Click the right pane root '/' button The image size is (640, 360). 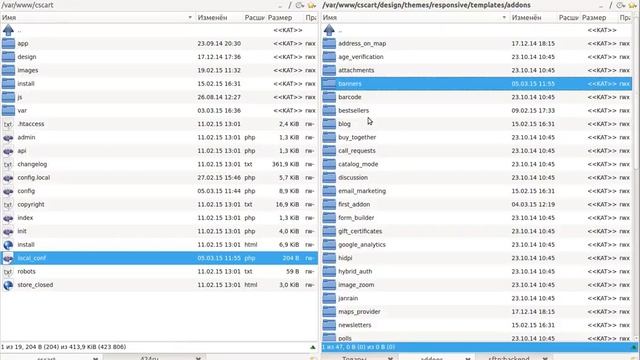tap(611, 5)
